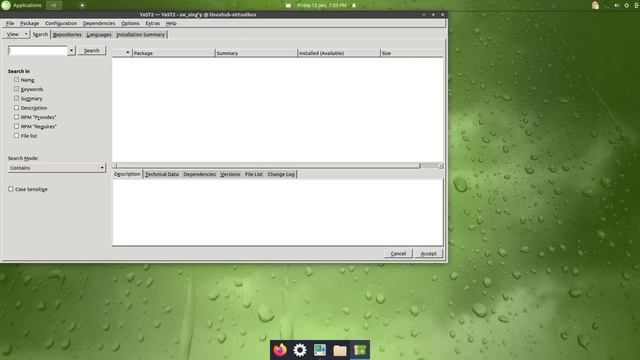Click the status column header arrow
The image size is (640, 360).
[127, 53]
